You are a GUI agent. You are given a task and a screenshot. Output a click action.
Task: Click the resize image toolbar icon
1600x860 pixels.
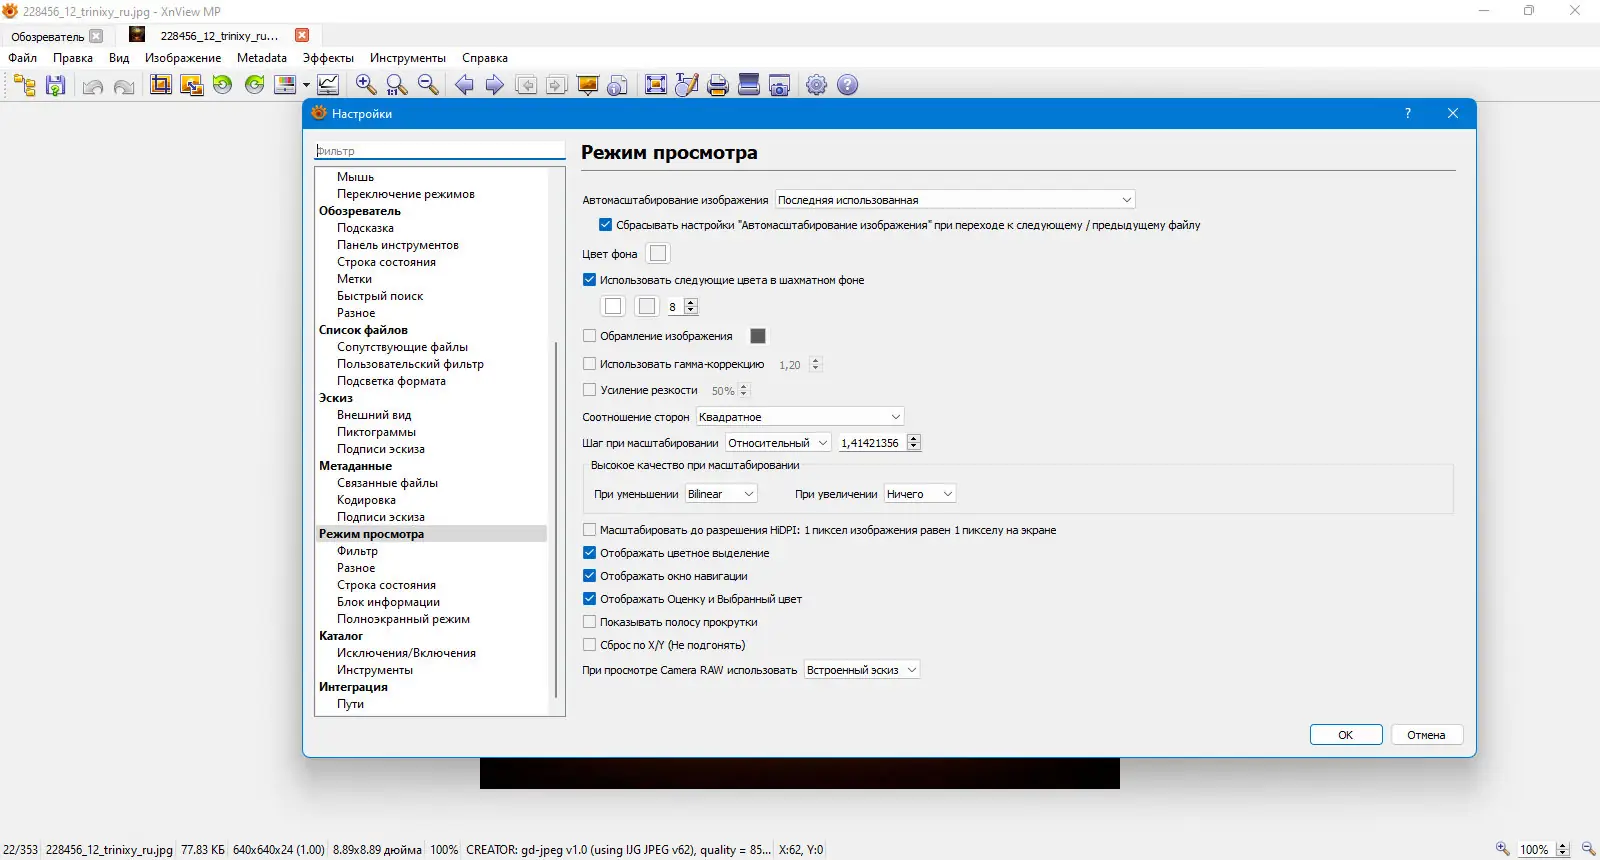tap(191, 85)
